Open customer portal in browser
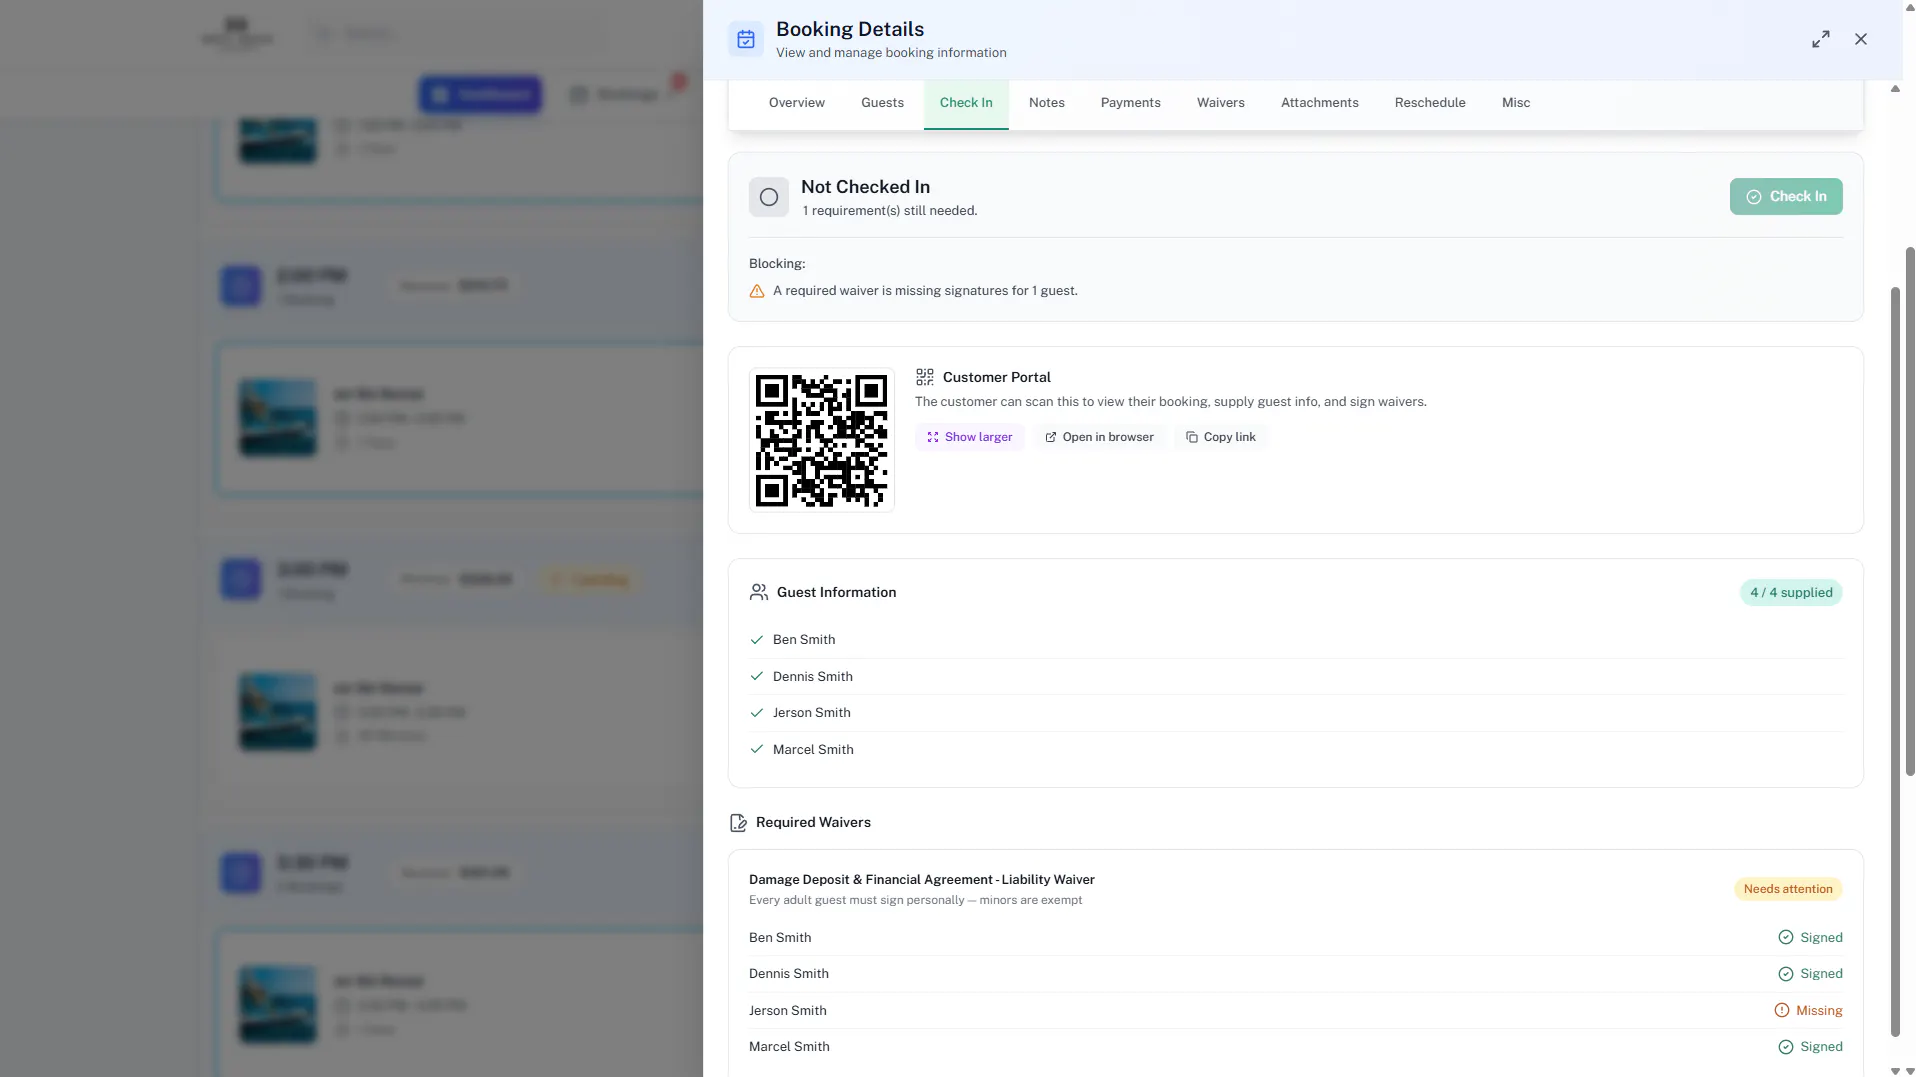This screenshot has width=1916, height=1077. tap(1099, 437)
